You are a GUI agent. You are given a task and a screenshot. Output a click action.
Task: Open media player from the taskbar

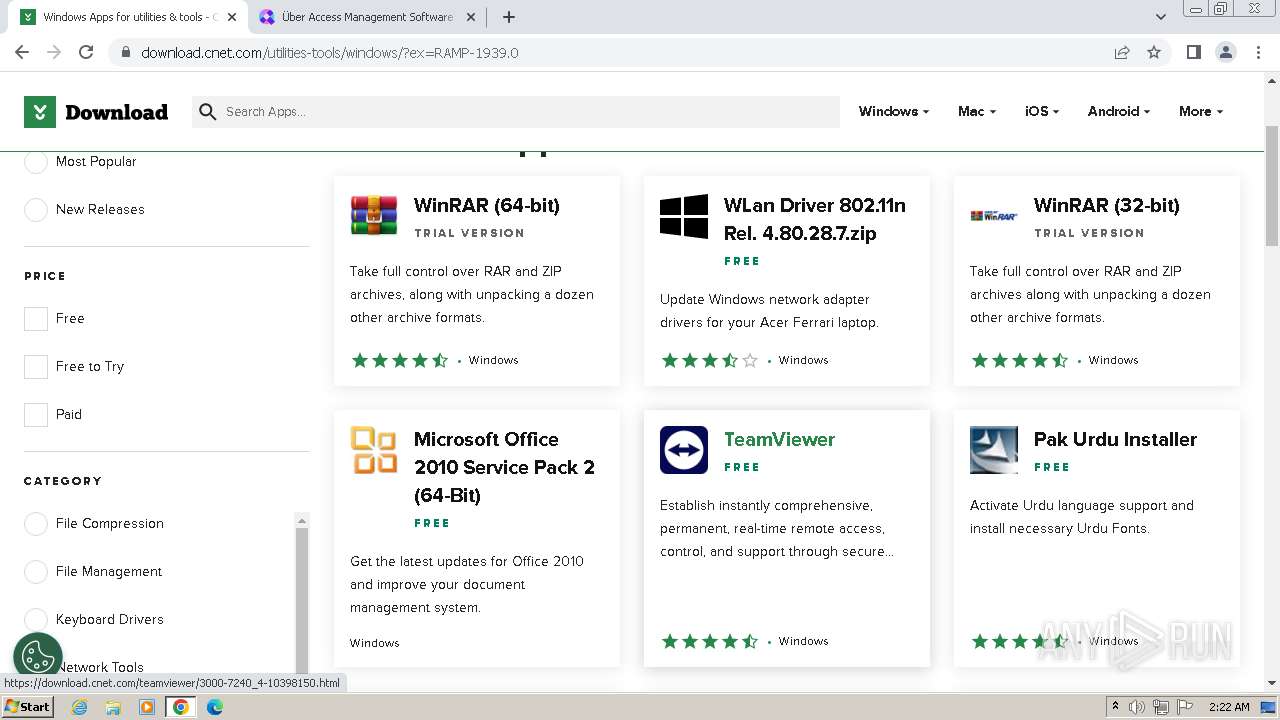[147, 707]
